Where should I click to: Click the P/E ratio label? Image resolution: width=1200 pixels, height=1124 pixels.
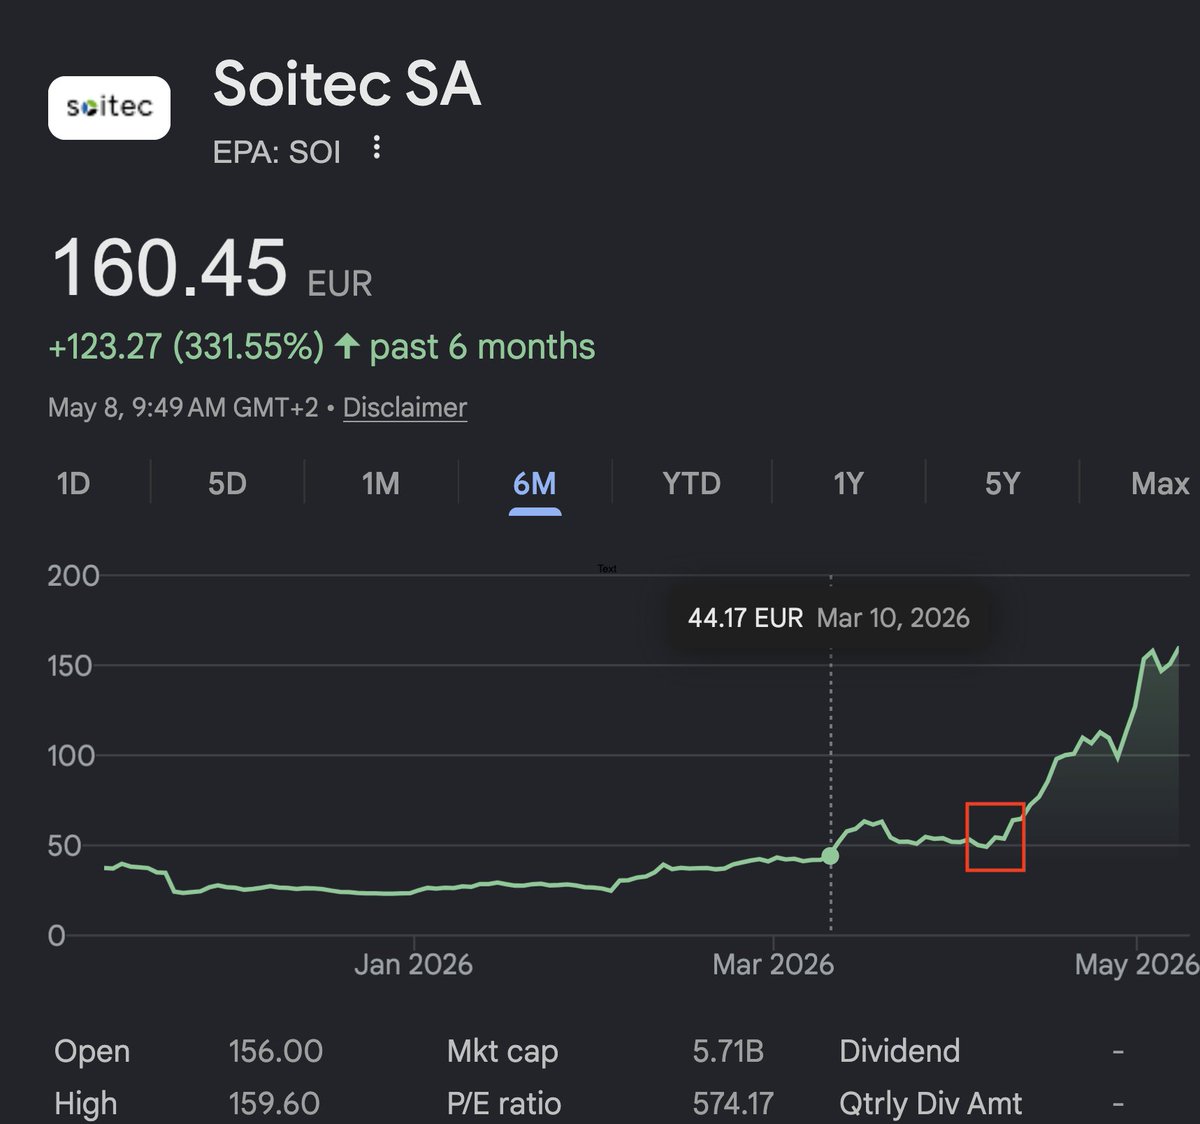point(504,1104)
